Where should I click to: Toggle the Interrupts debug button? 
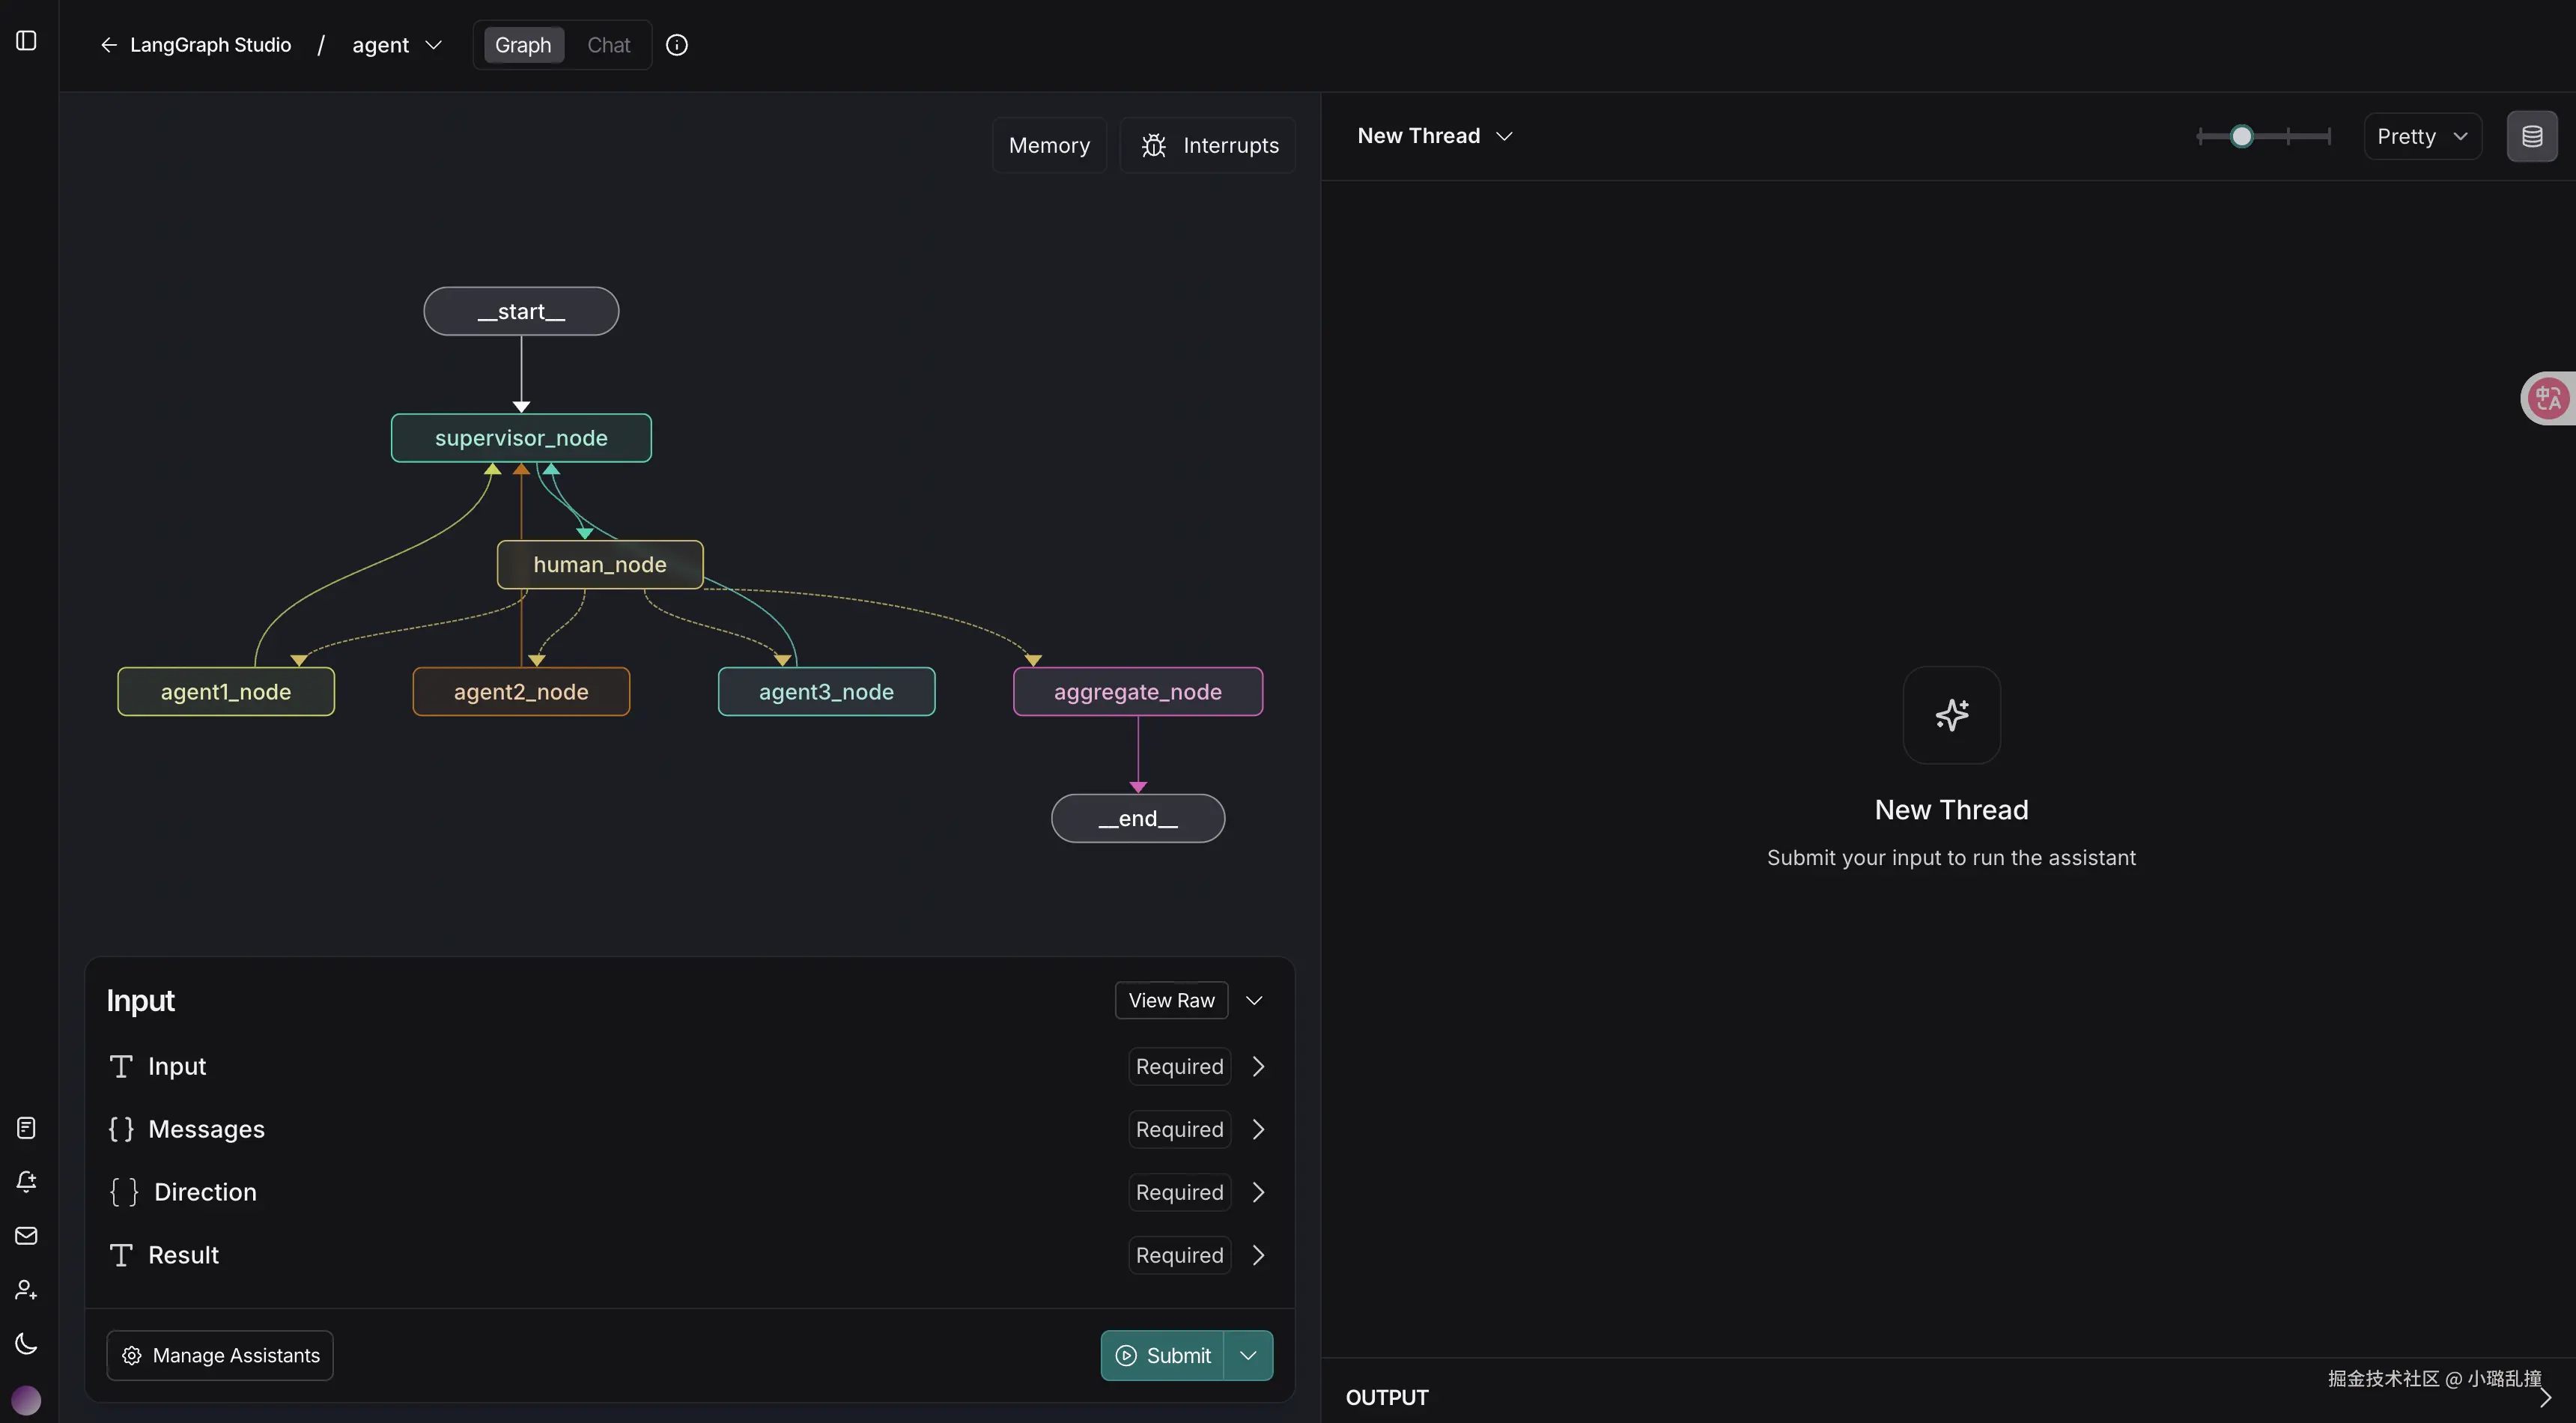pos(1208,146)
